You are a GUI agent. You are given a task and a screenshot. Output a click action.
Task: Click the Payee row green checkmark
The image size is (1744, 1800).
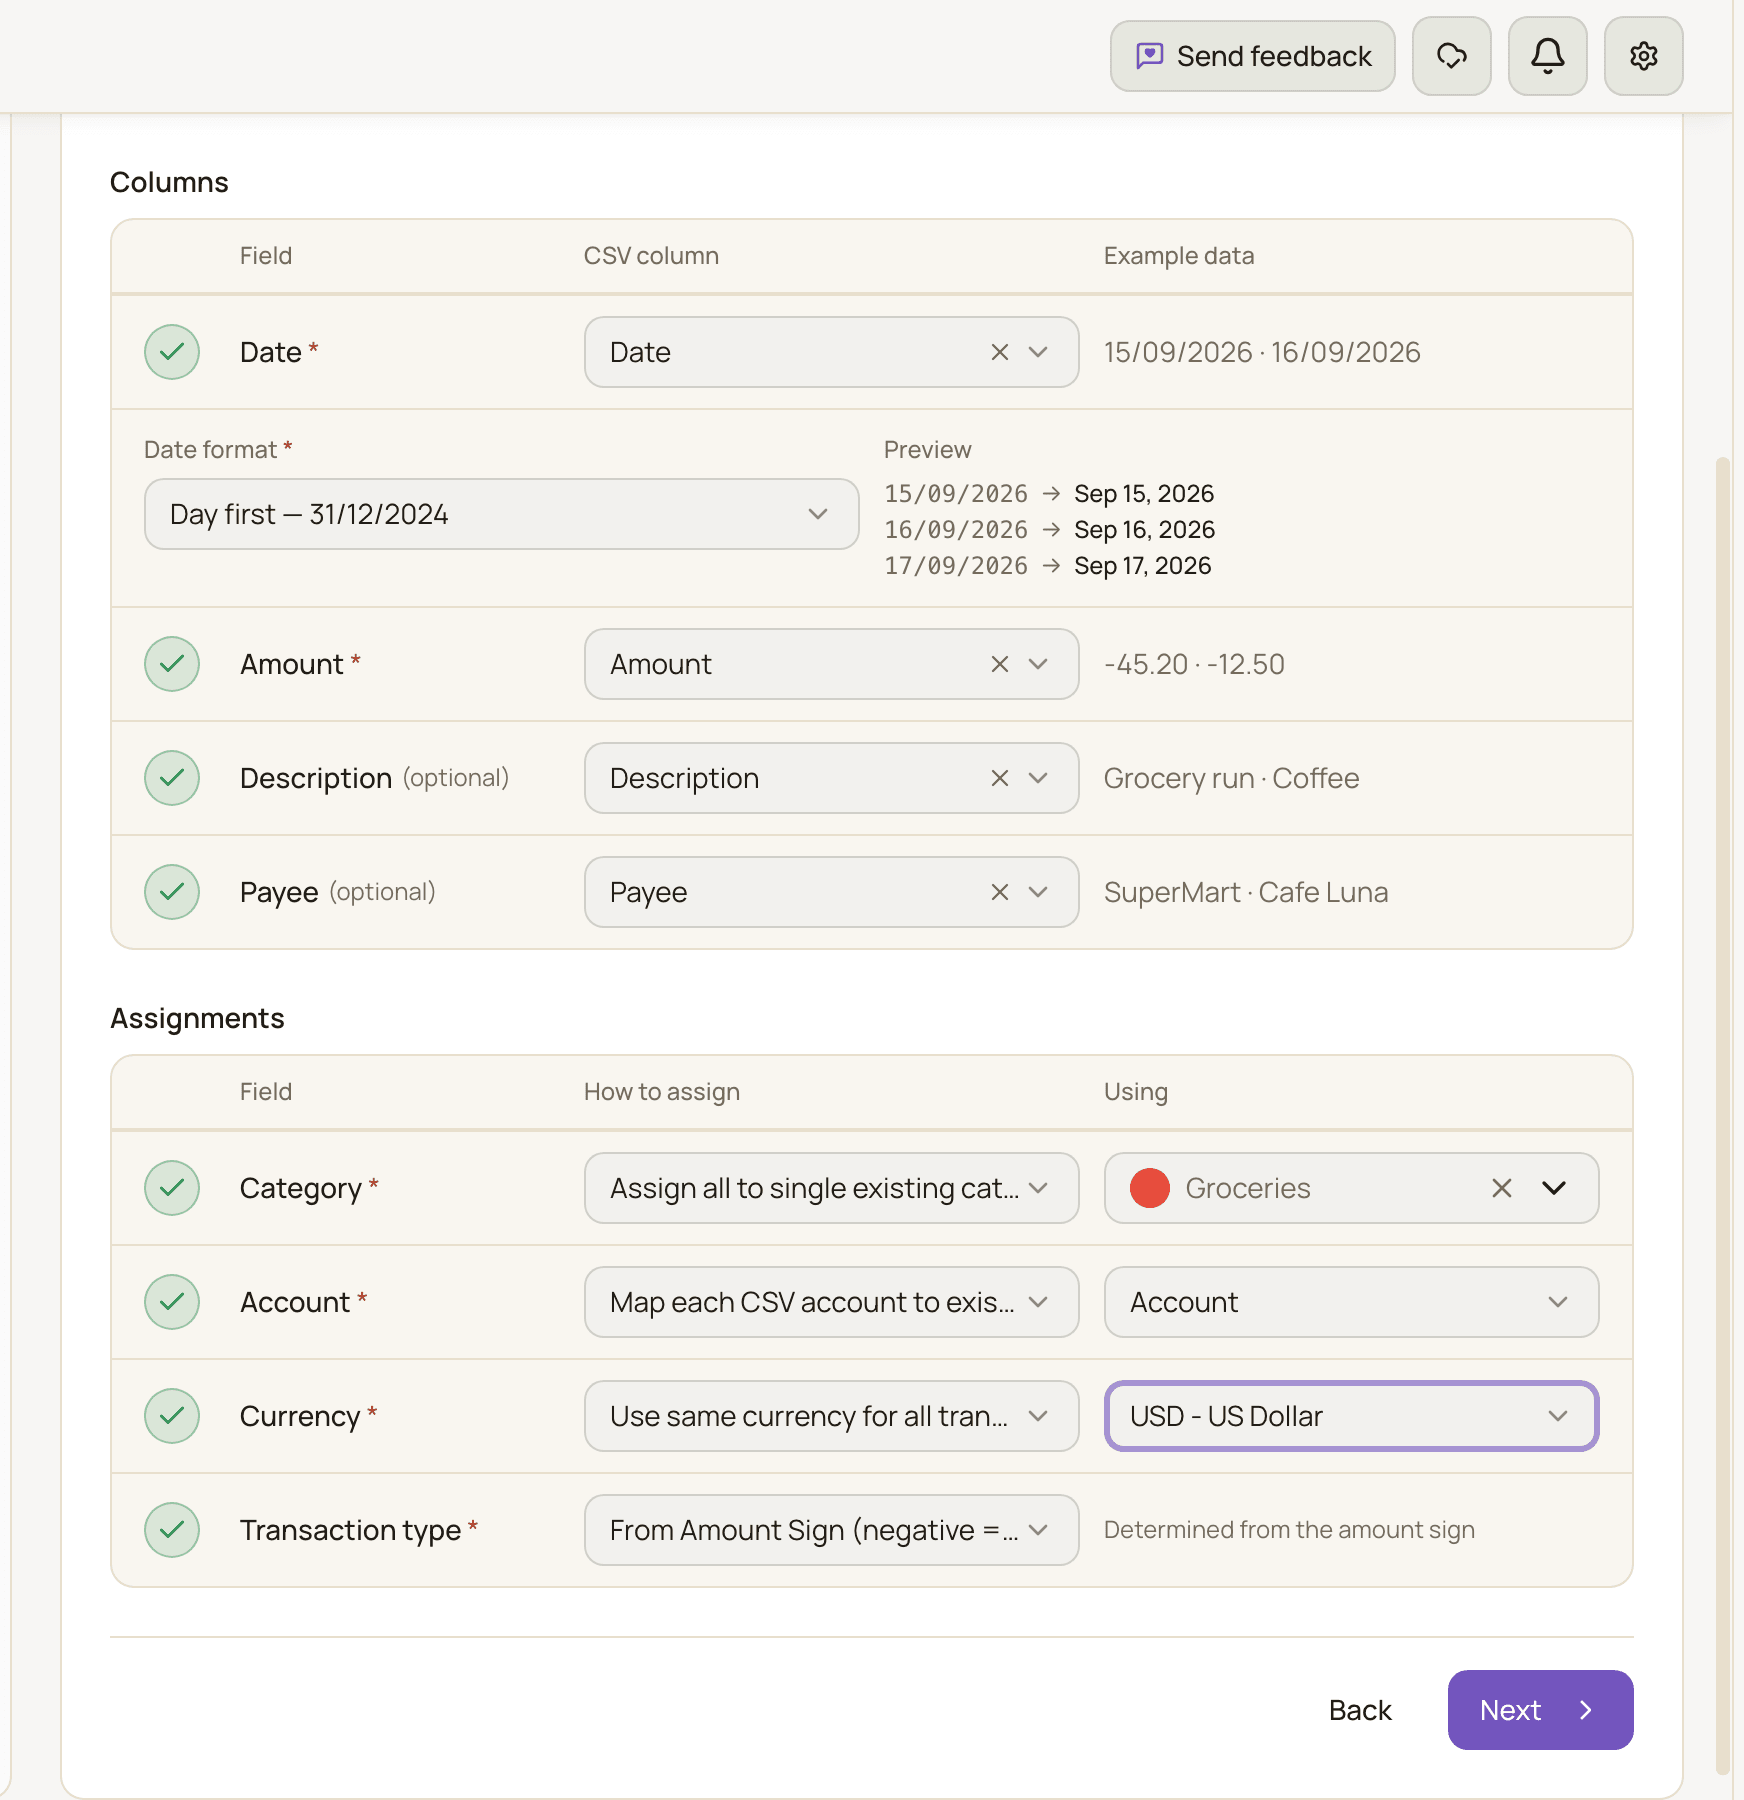point(172,892)
